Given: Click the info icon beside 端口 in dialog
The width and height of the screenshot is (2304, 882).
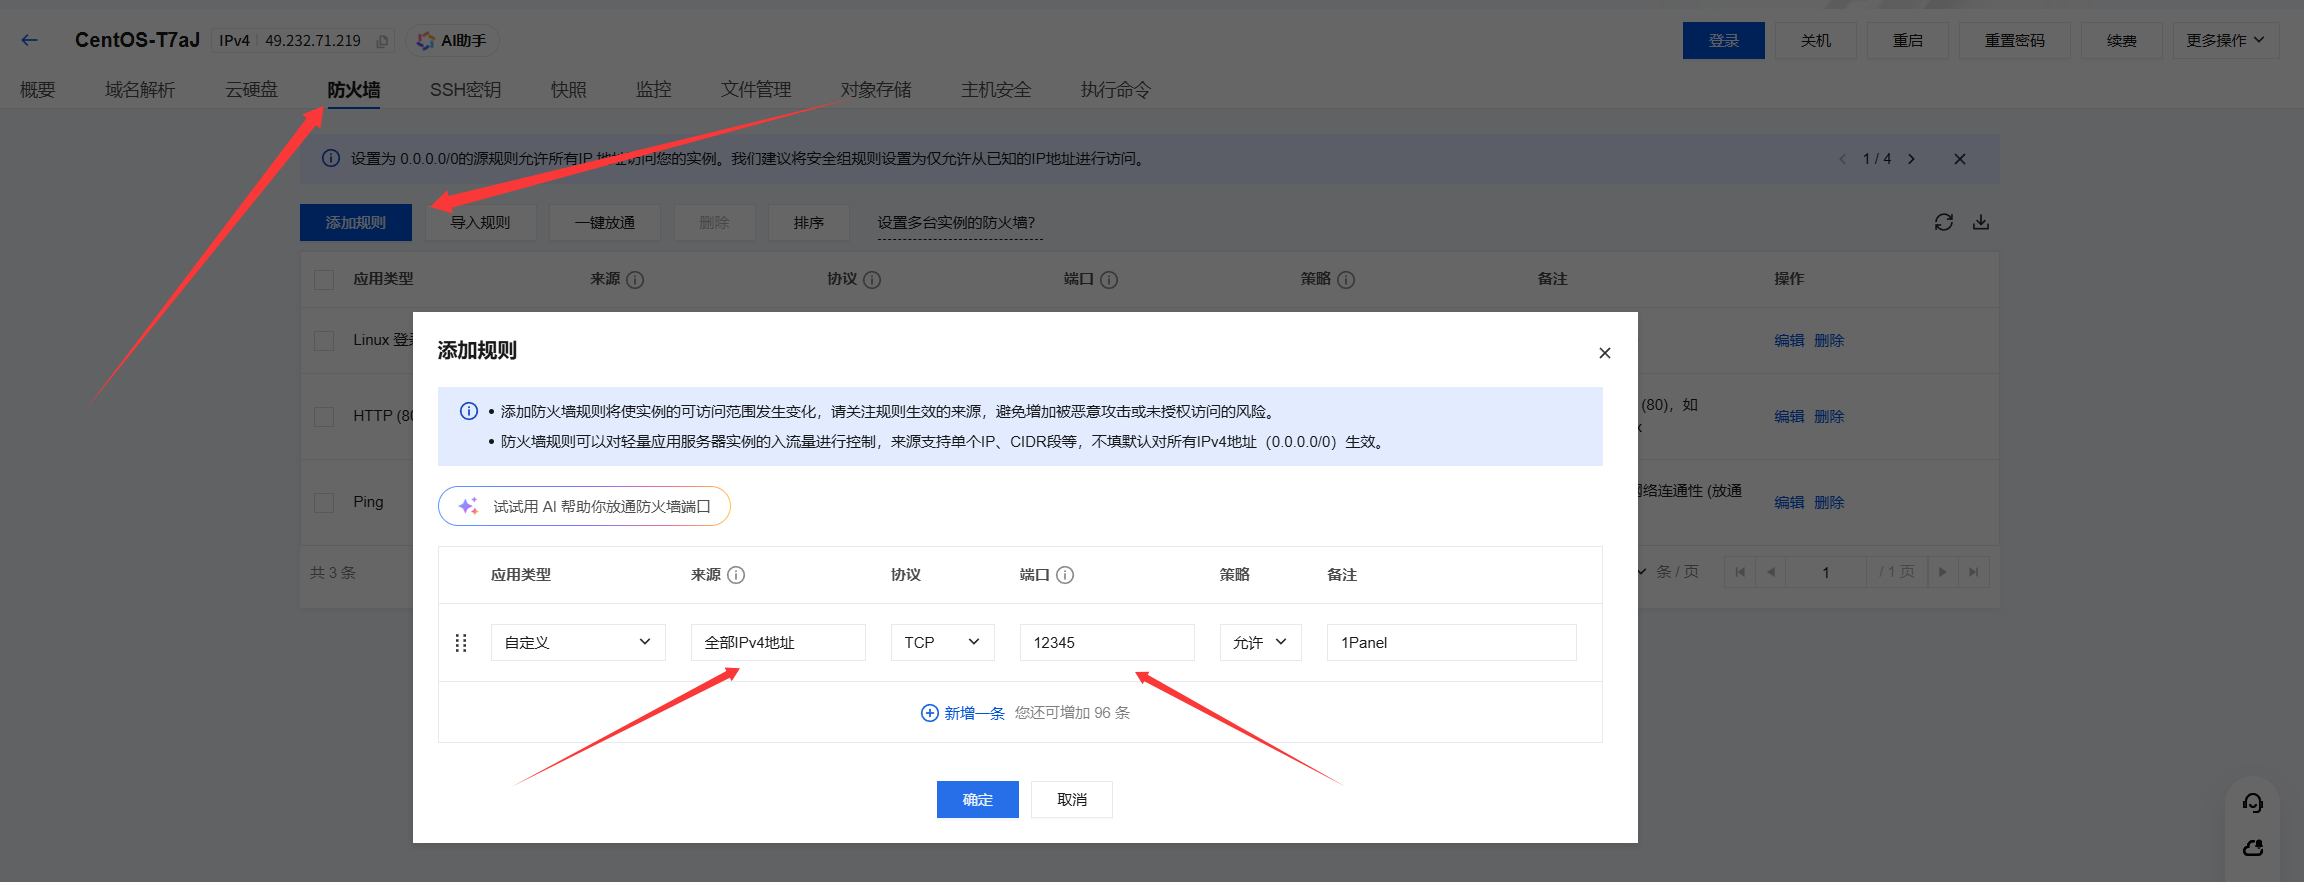Looking at the screenshot, I should (x=1065, y=575).
